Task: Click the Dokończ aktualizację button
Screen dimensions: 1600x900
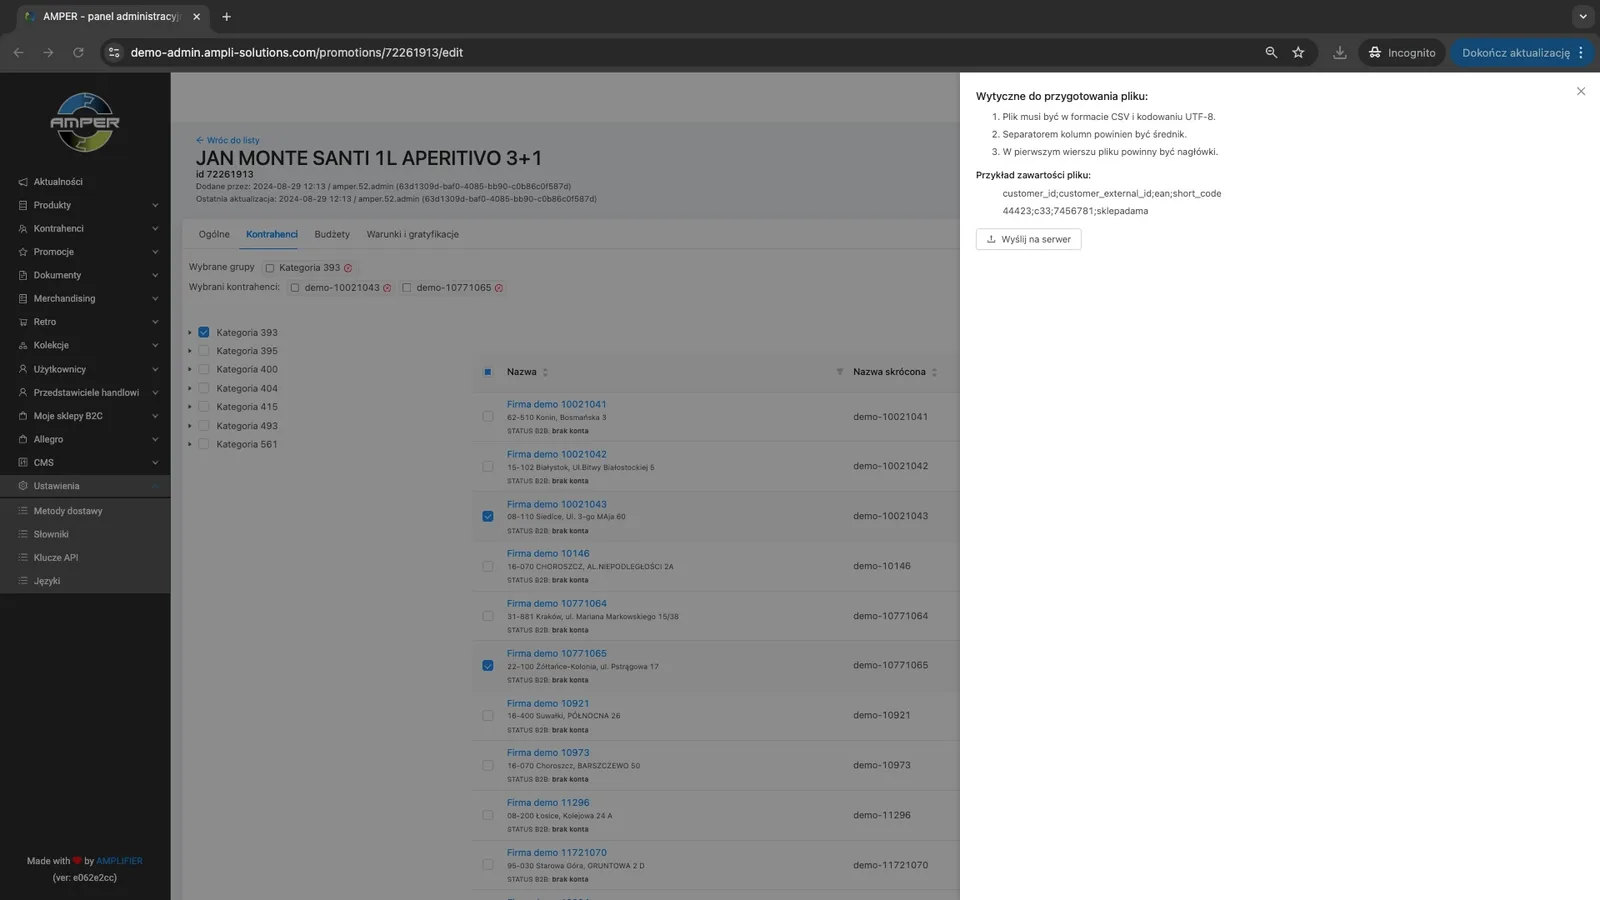Action: (x=1522, y=53)
